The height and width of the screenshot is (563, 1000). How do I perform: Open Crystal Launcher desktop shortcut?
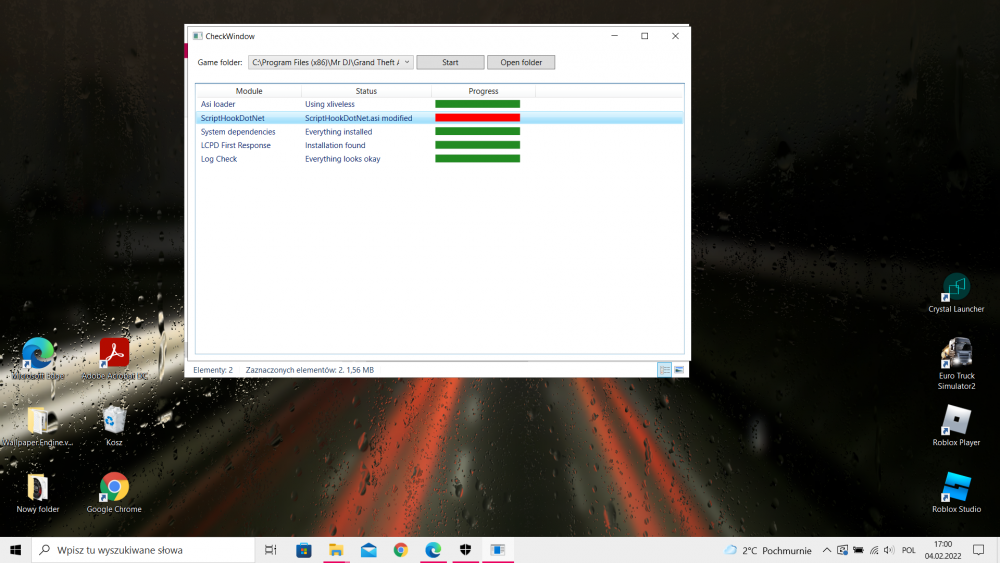tap(956, 293)
